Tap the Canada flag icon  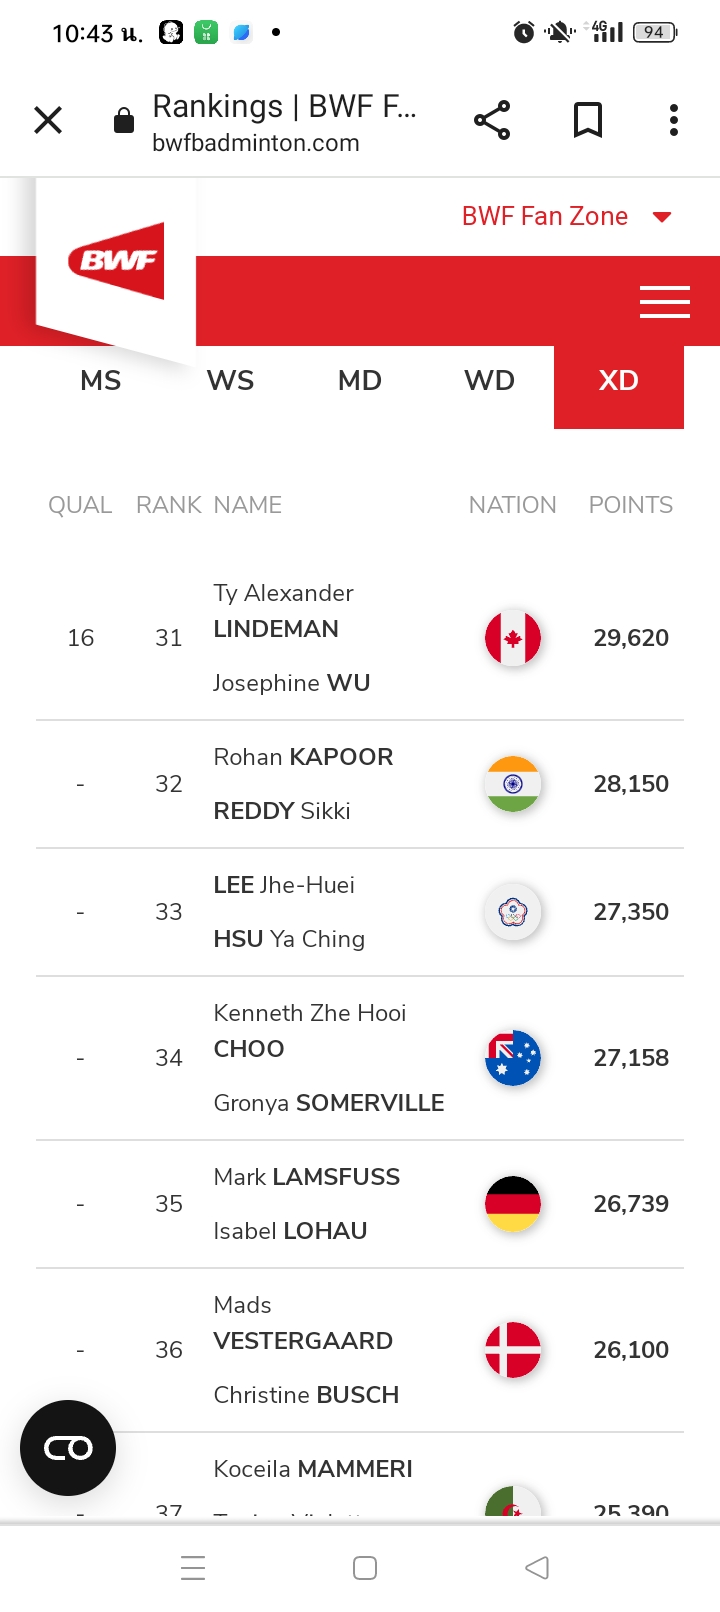(x=513, y=638)
